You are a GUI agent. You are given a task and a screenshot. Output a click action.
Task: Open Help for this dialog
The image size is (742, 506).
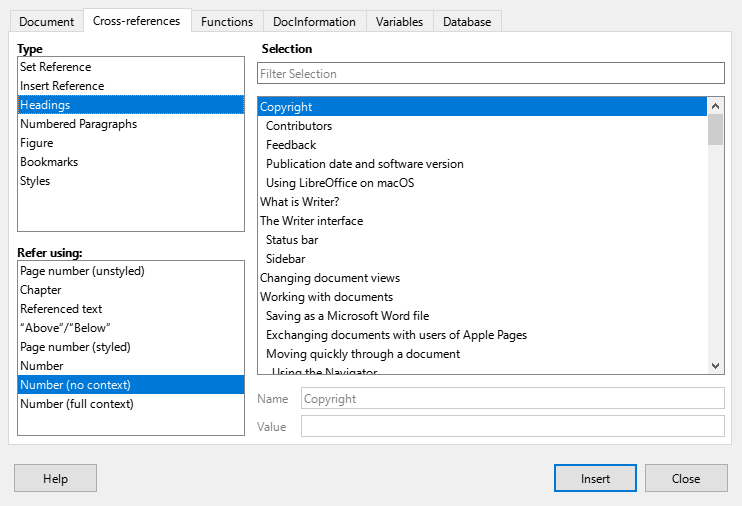pos(55,478)
